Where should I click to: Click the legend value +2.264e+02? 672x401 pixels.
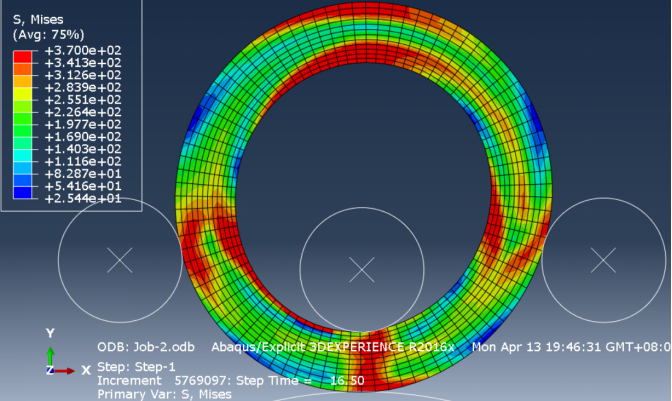[83, 112]
